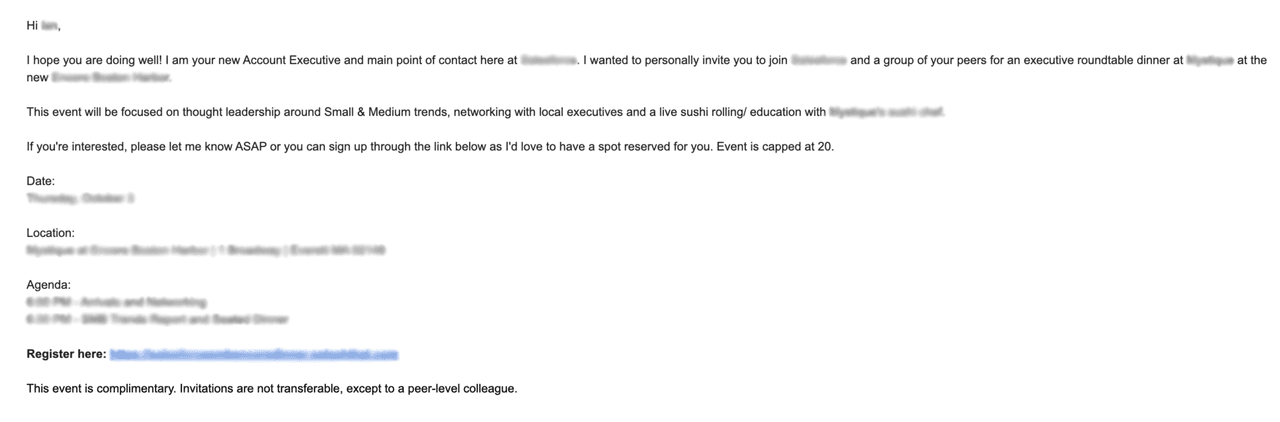Click the blurred date value under Date
Image resolution: width=1280 pixels, height=422 pixels.
tap(80, 198)
